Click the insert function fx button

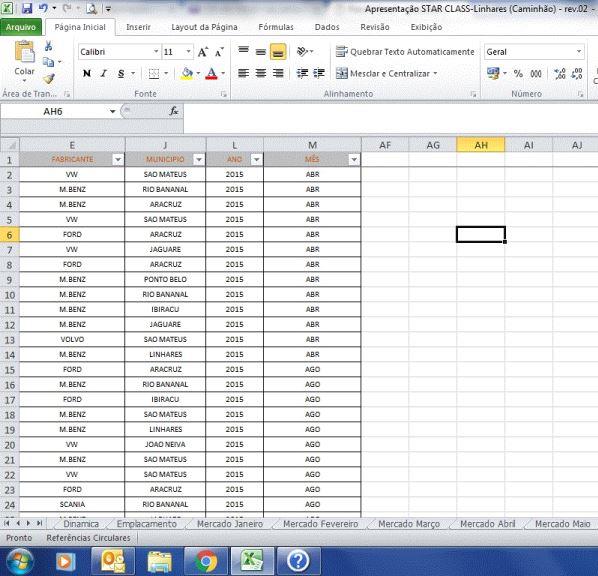(174, 111)
